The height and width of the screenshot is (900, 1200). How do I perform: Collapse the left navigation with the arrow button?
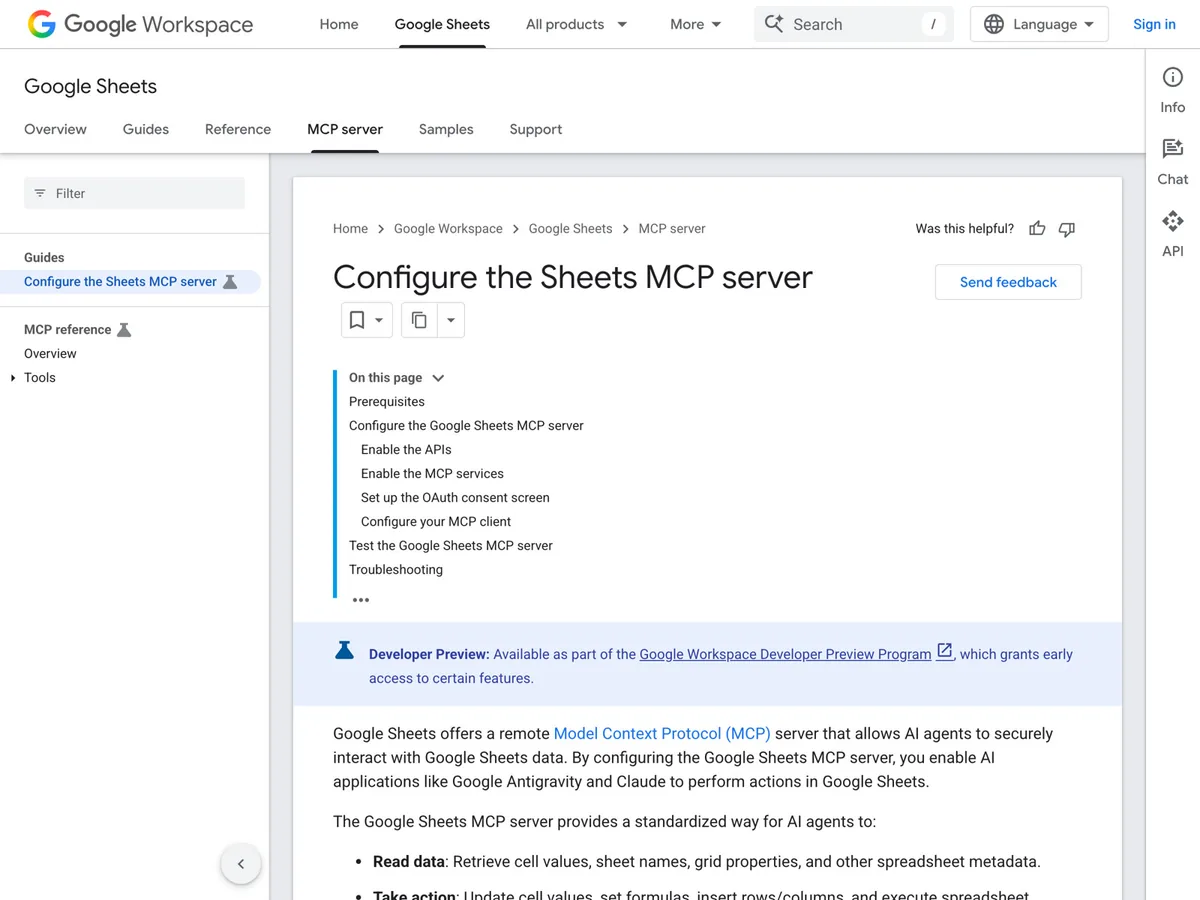[x=241, y=864]
